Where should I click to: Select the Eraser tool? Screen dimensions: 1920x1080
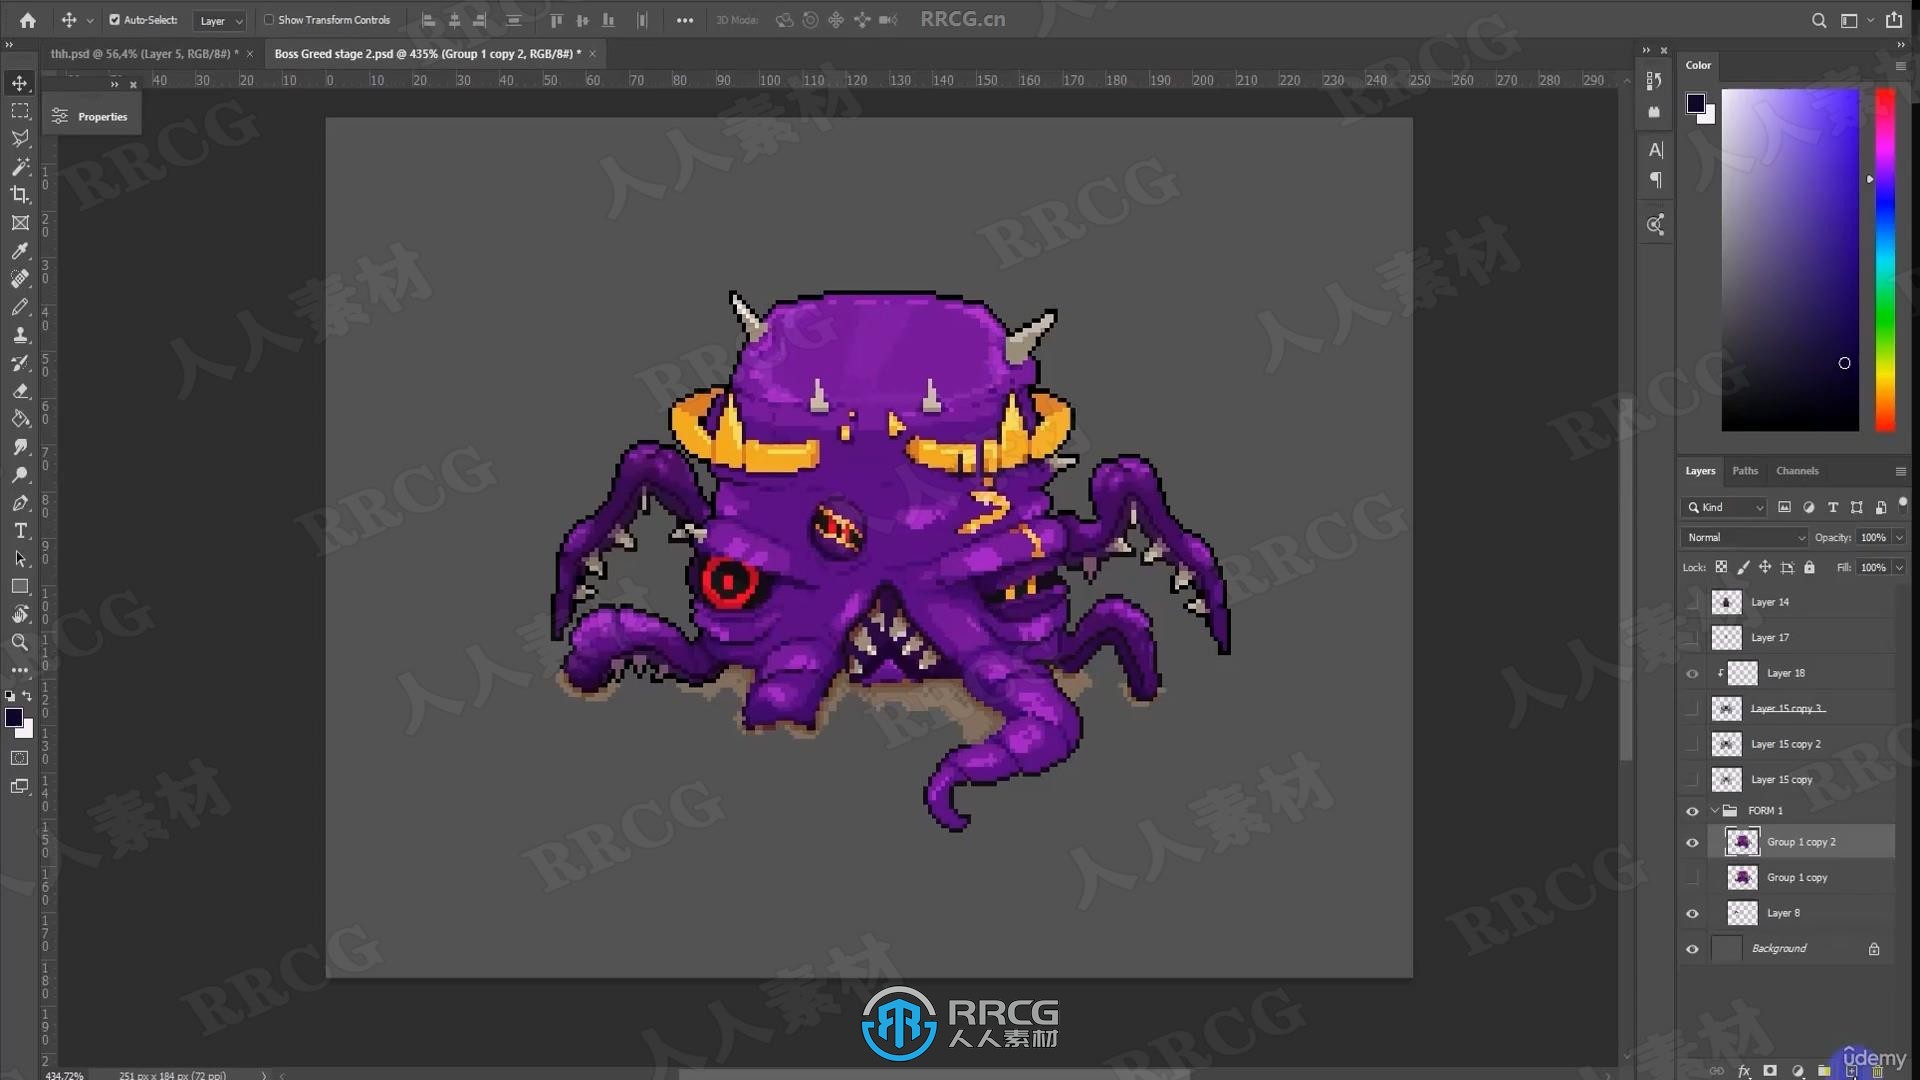(x=20, y=391)
